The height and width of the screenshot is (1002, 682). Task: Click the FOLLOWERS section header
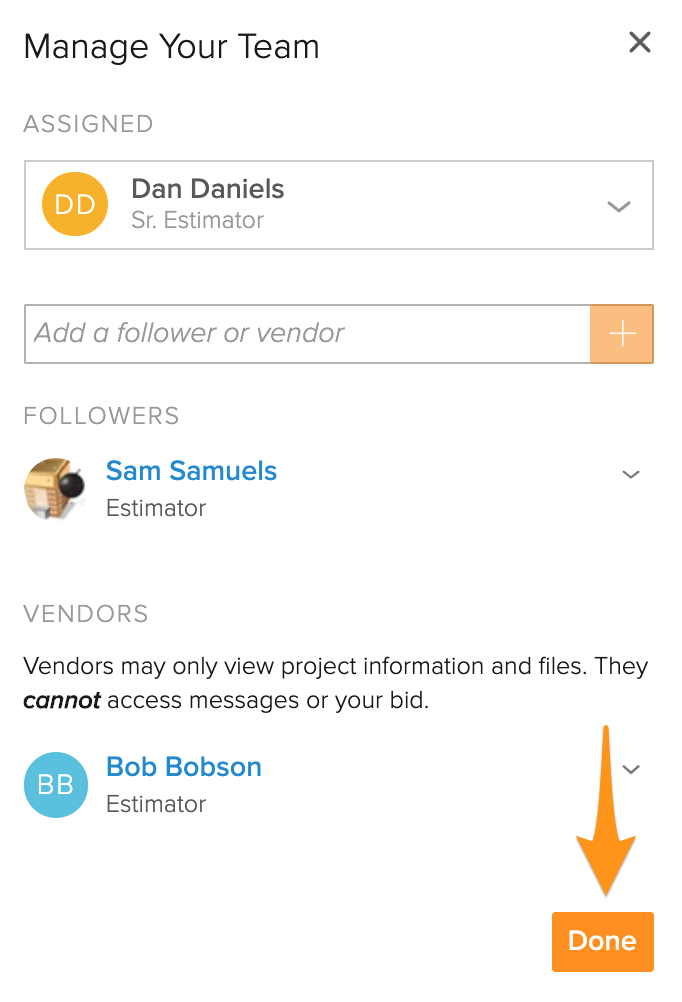[x=101, y=416]
